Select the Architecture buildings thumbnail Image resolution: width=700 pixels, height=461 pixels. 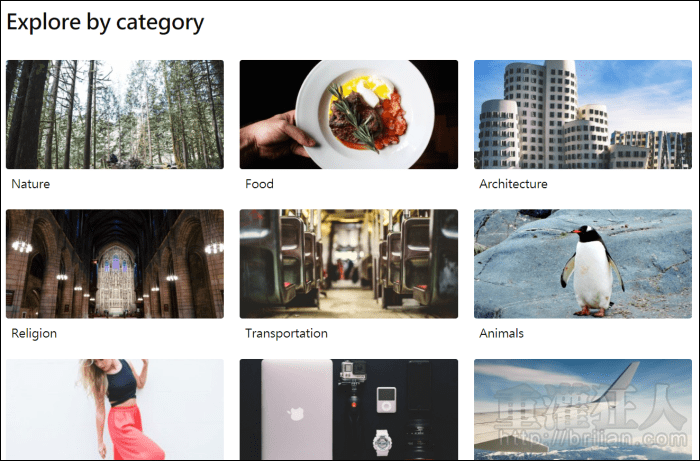click(x=583, y=114)
